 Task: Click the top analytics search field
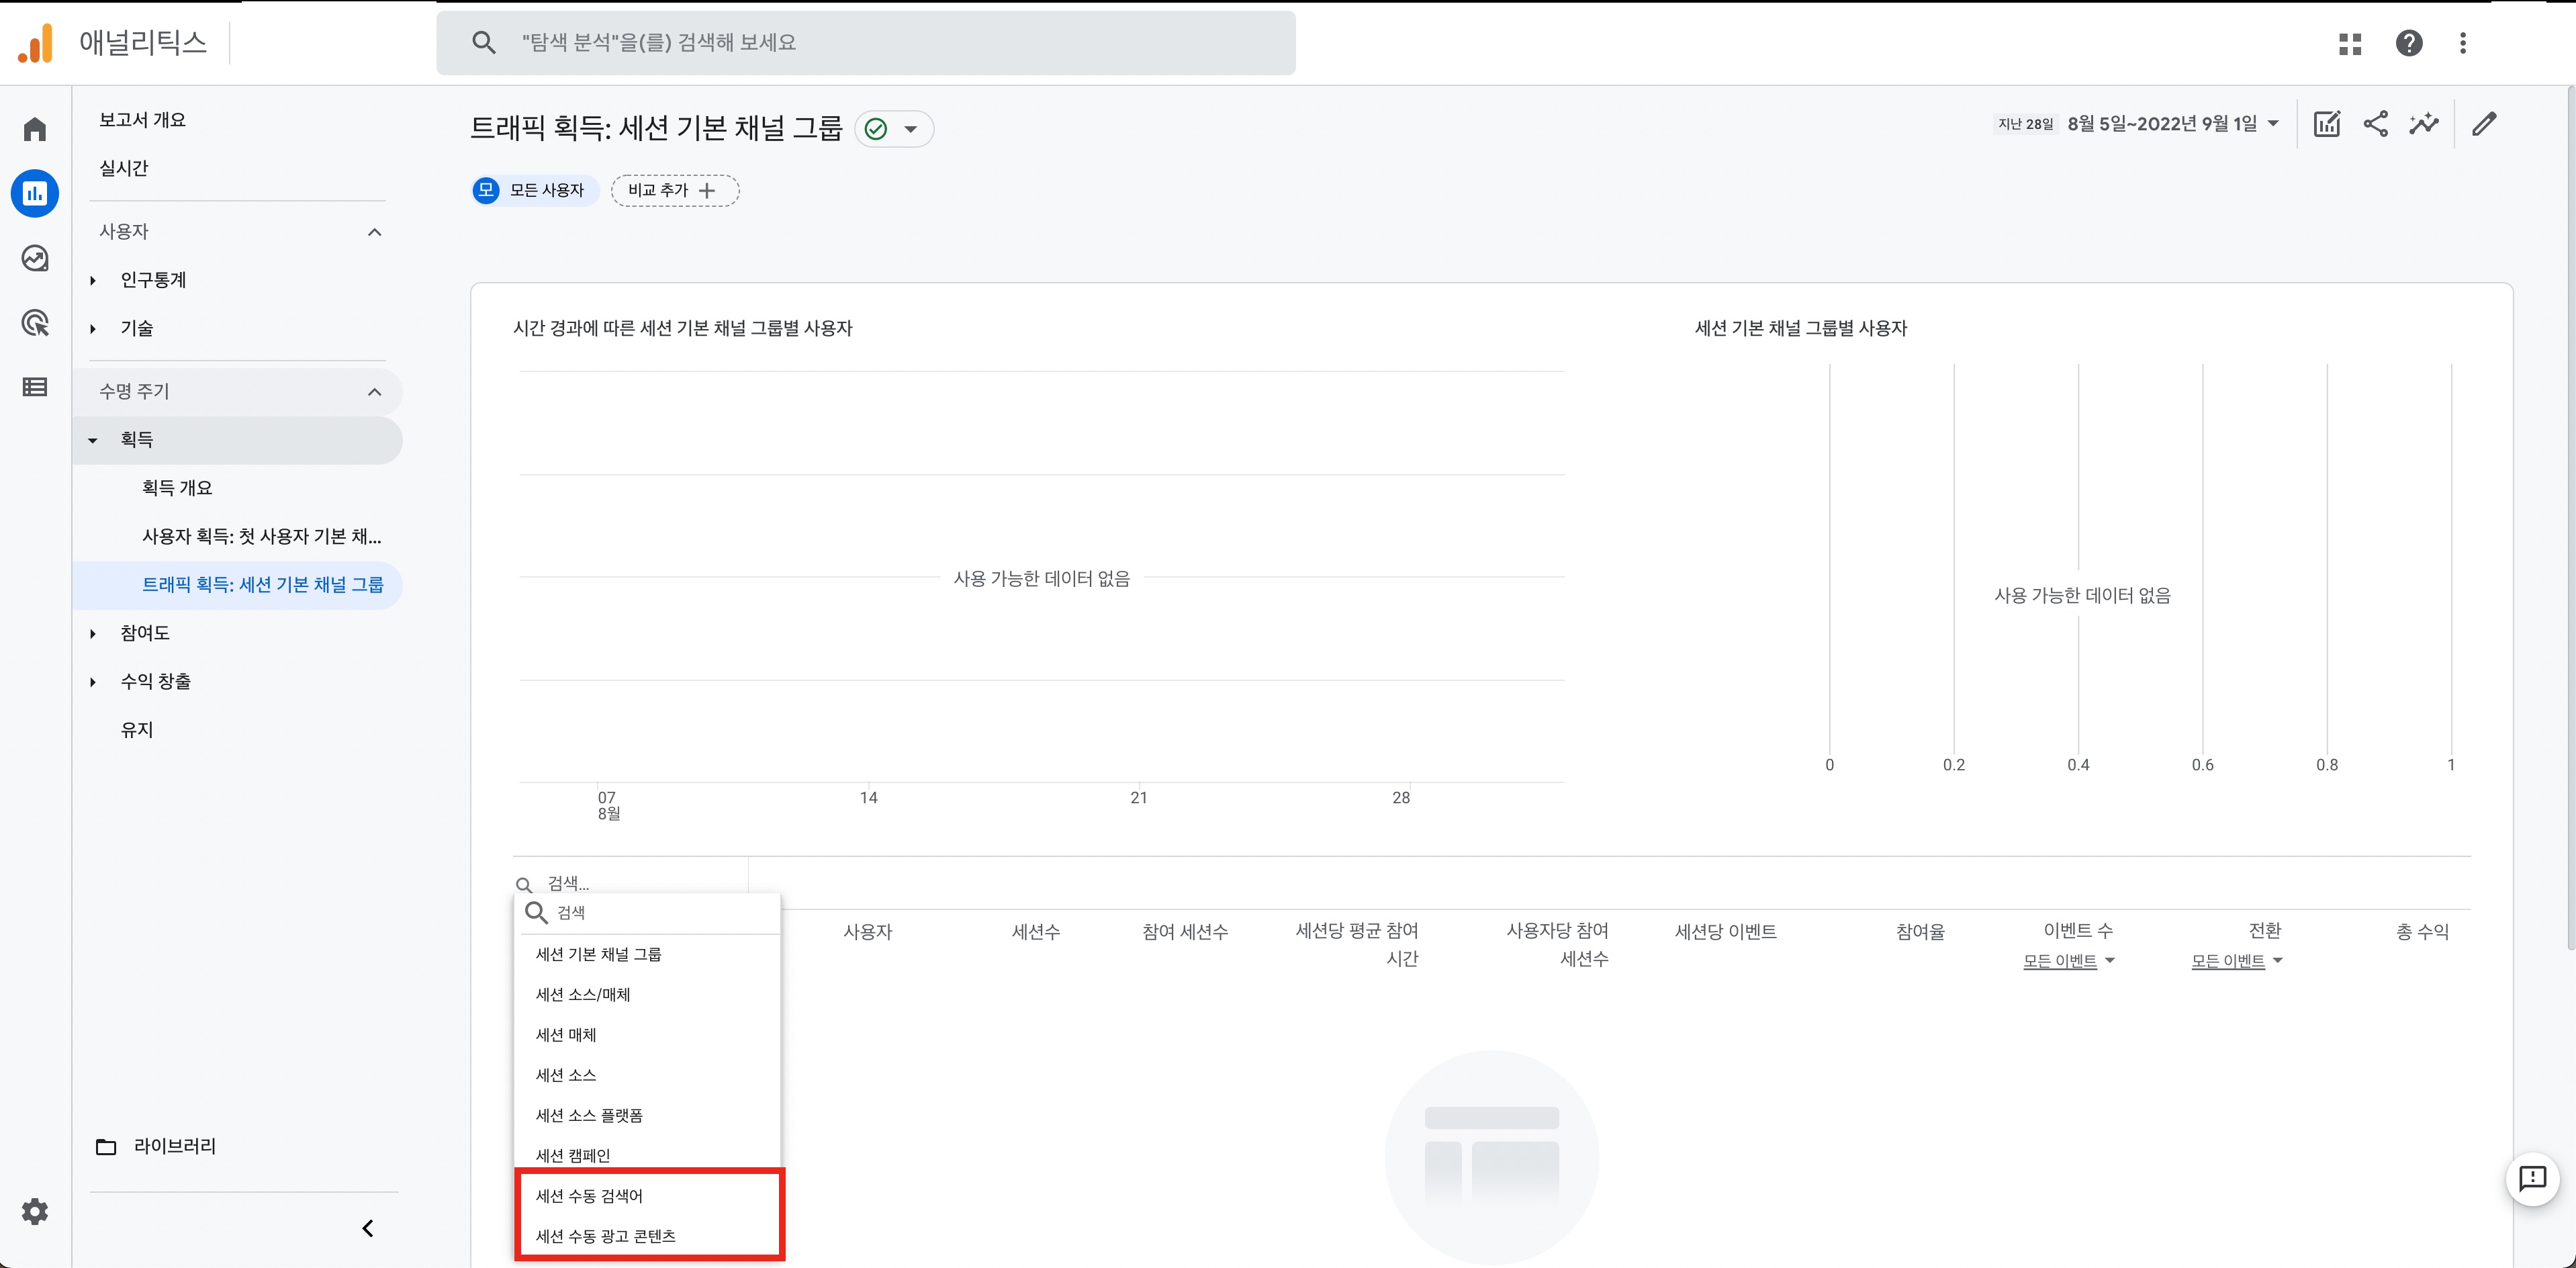coord(866,42)
